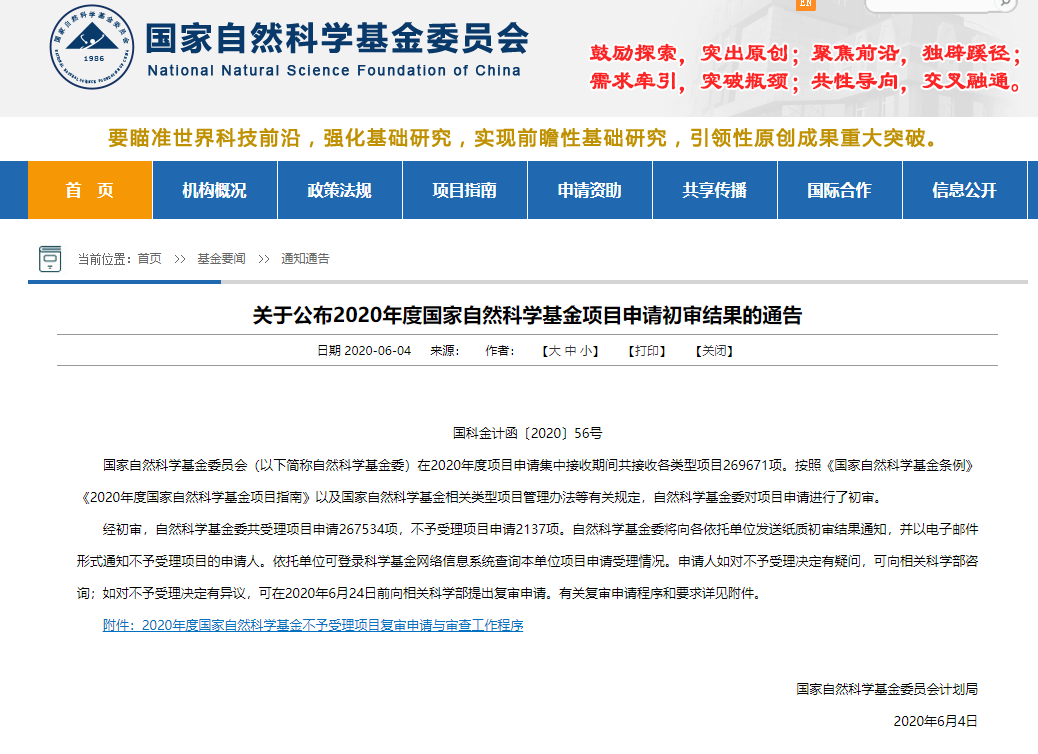Click the paragraph starting 经初审，自然科学基金委
The height and width of the screenshot is (754, 1038).
[x=527, y=561]
